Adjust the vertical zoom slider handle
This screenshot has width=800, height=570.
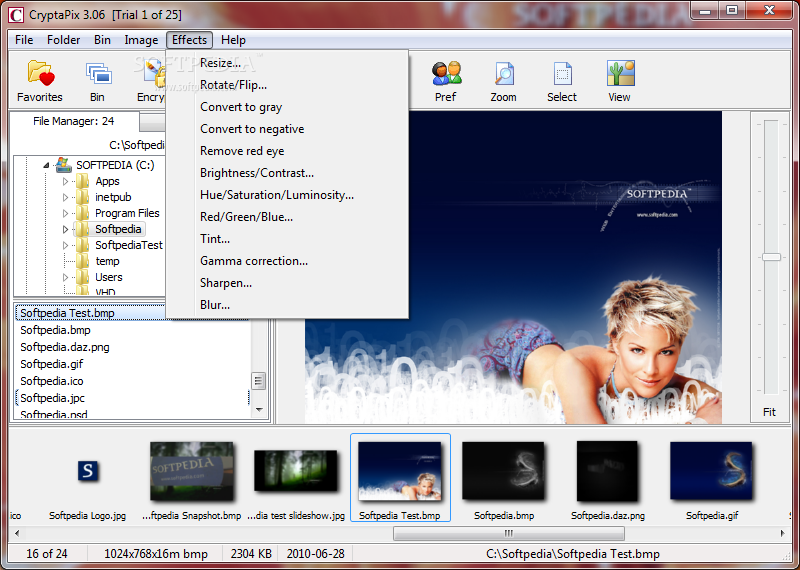coord(771,257)
